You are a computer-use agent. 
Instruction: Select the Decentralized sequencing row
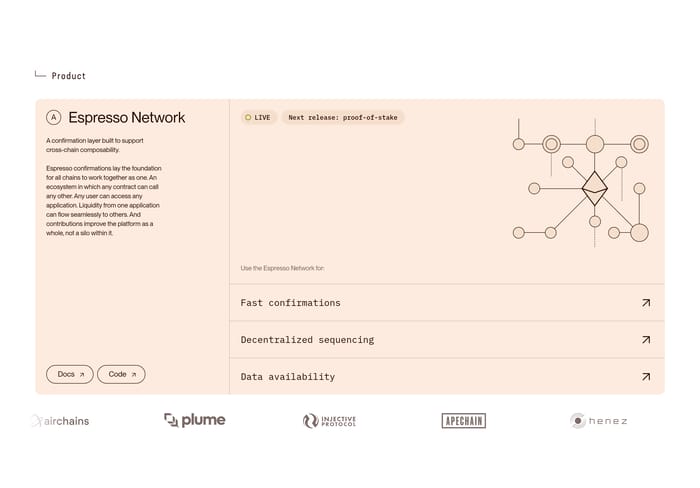(447, 340)
